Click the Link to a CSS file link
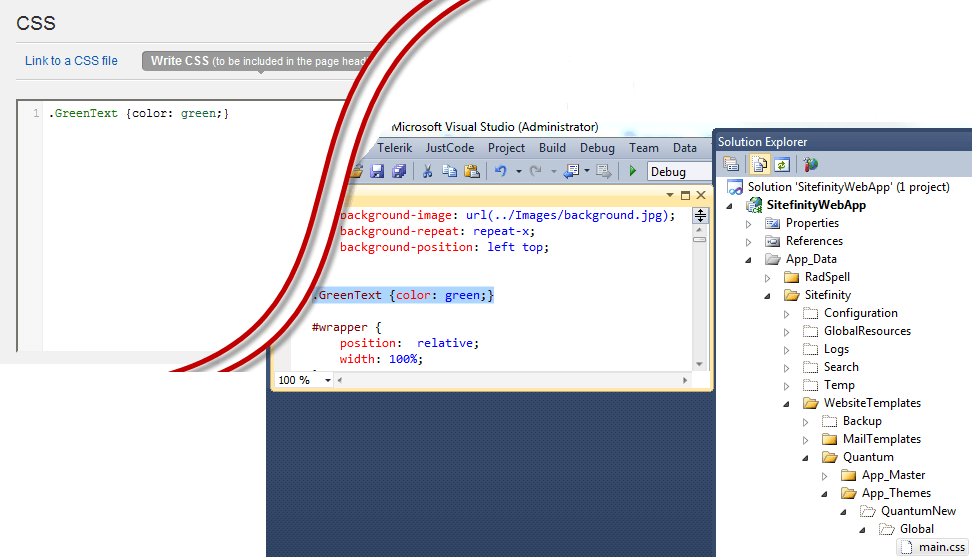This screenshot has height=557, width=972. 71,61
